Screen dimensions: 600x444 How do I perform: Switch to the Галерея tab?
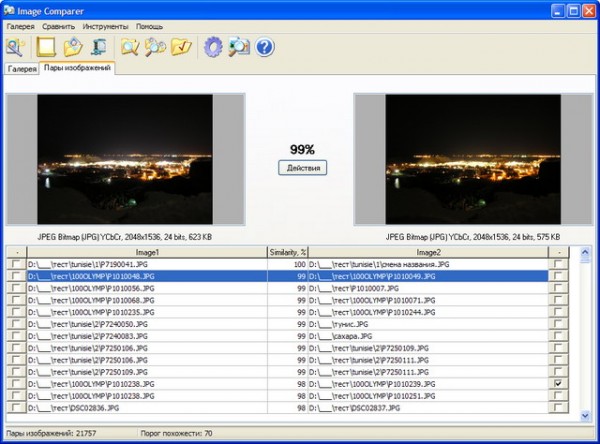coord(22,69)
